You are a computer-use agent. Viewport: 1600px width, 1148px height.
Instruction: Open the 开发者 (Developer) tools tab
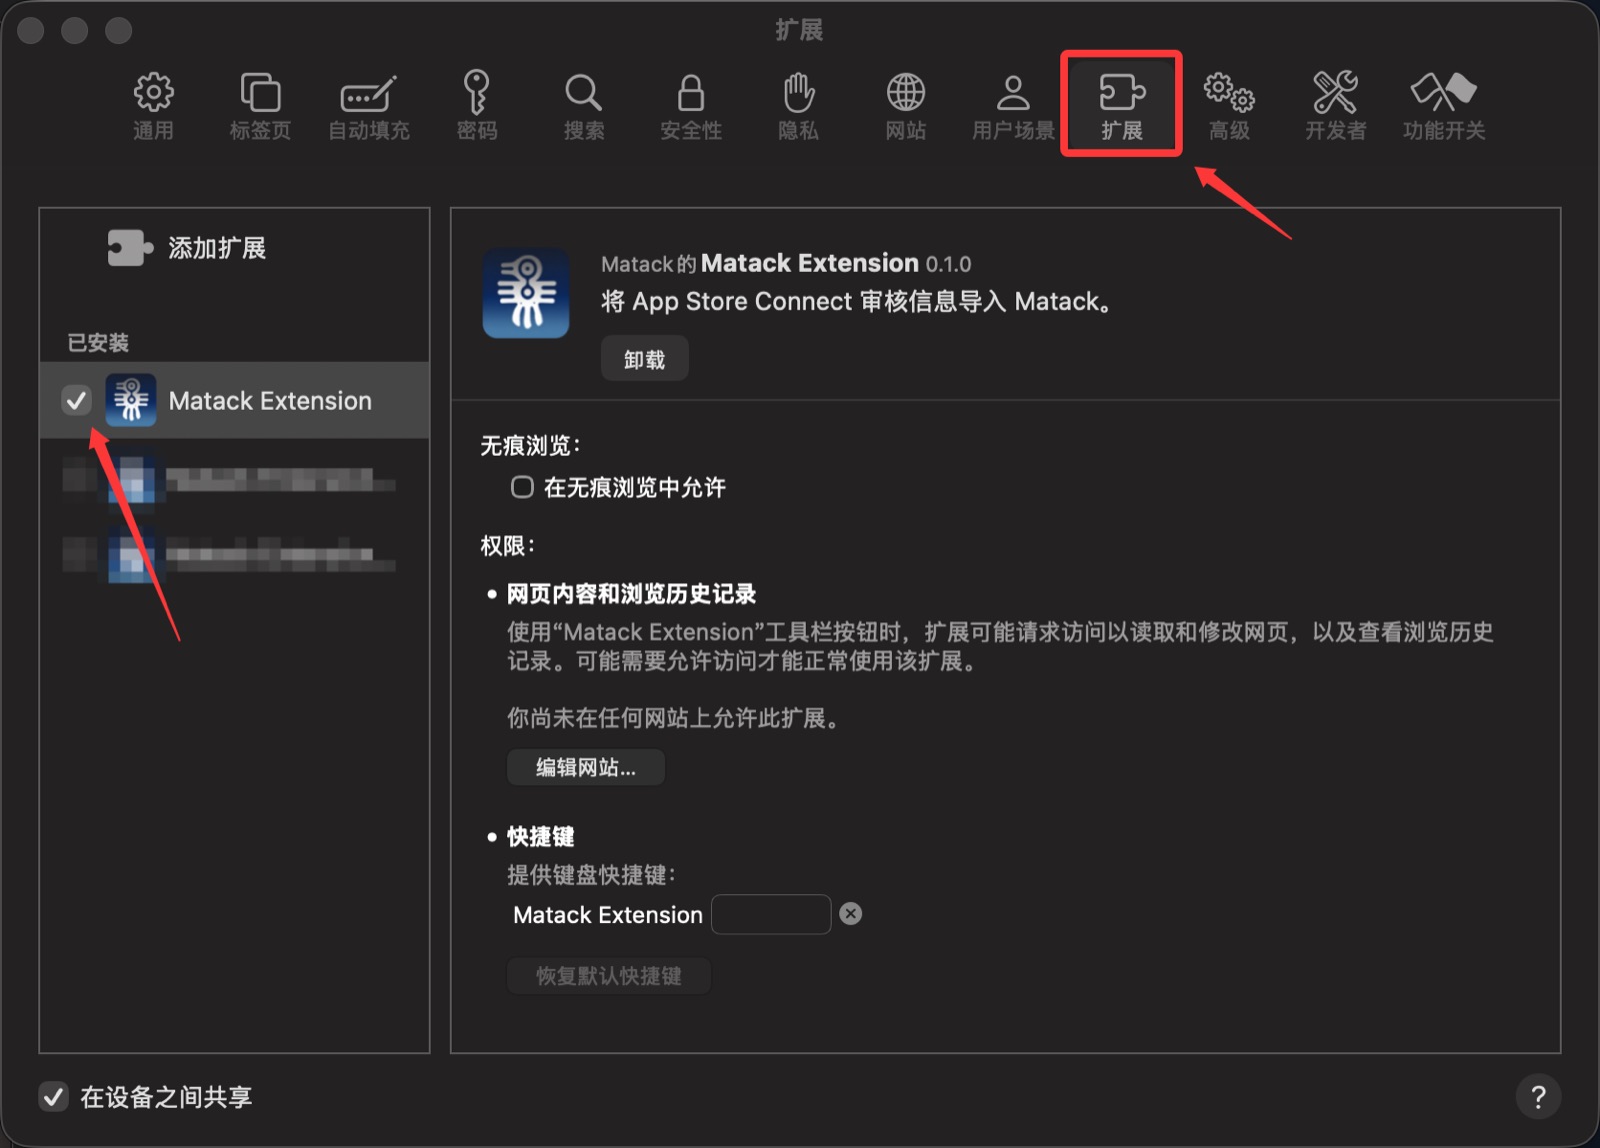(1335, 105)
